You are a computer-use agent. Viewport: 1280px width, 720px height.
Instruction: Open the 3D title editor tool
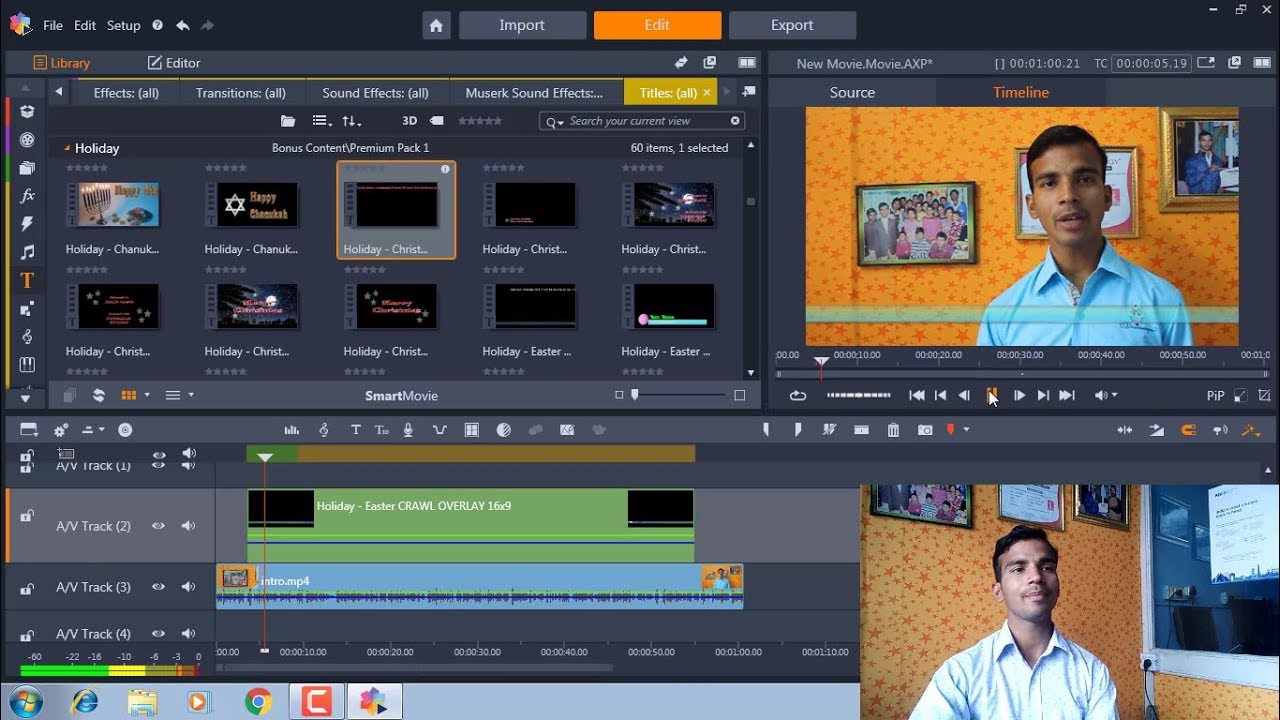click(381, 430)
